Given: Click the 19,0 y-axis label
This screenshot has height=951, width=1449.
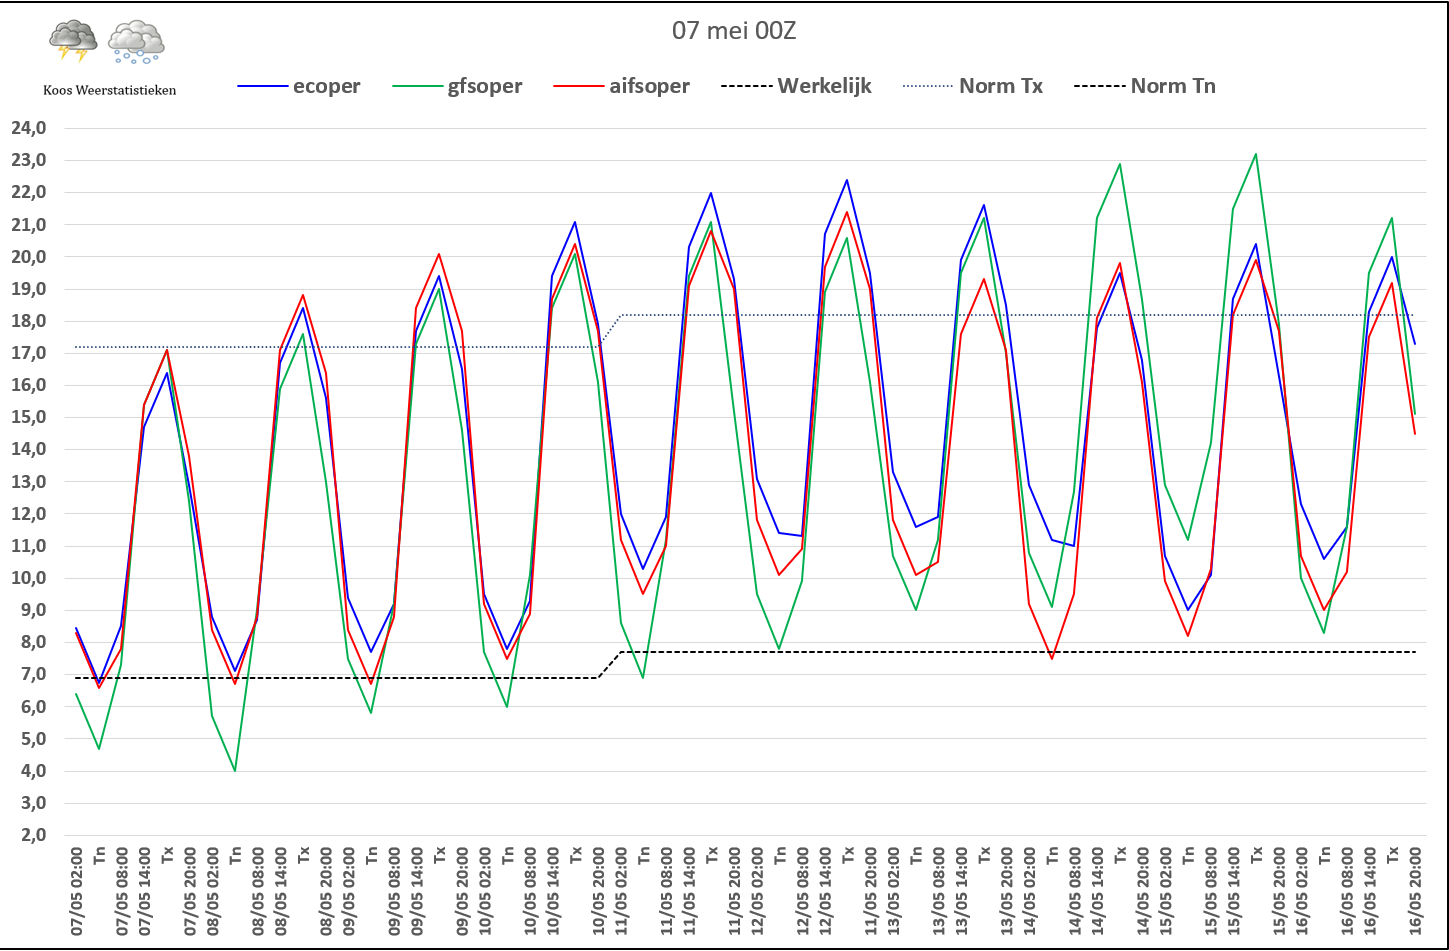Looking at the screenshot, I should [x=28, y=289].
